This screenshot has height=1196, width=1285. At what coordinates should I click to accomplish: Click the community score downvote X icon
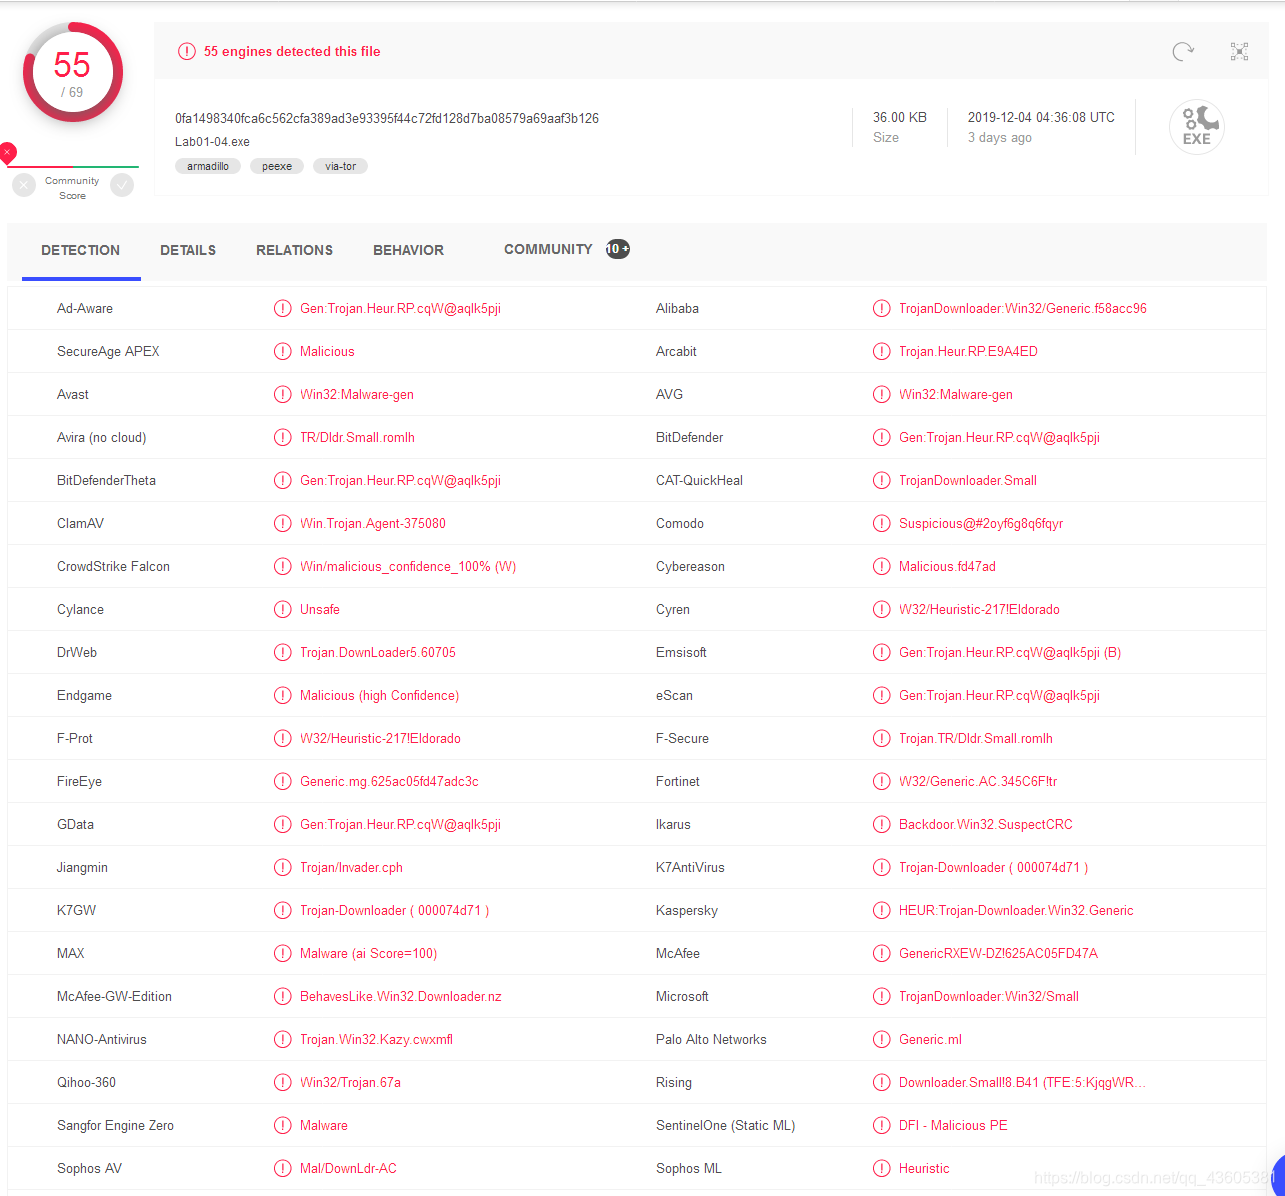click(x=24, y=185)
